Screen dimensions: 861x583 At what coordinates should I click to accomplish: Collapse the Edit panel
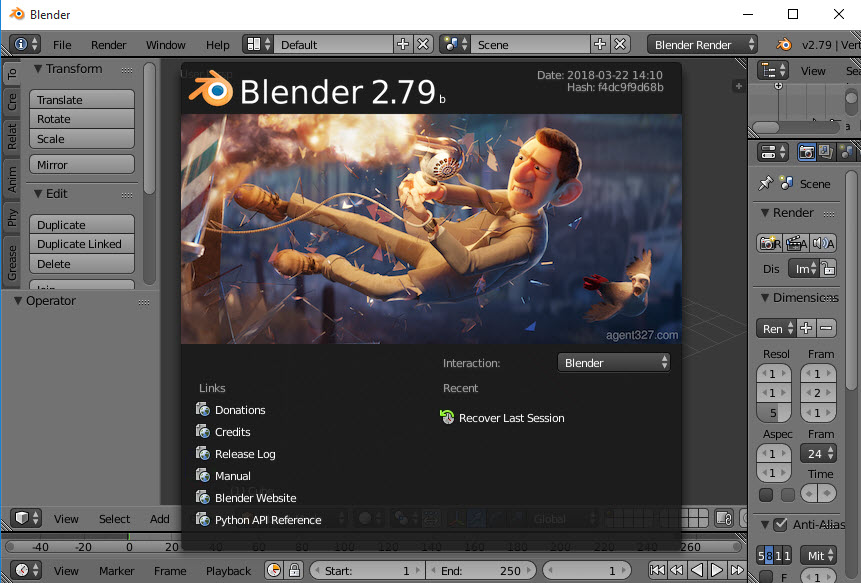38,193
